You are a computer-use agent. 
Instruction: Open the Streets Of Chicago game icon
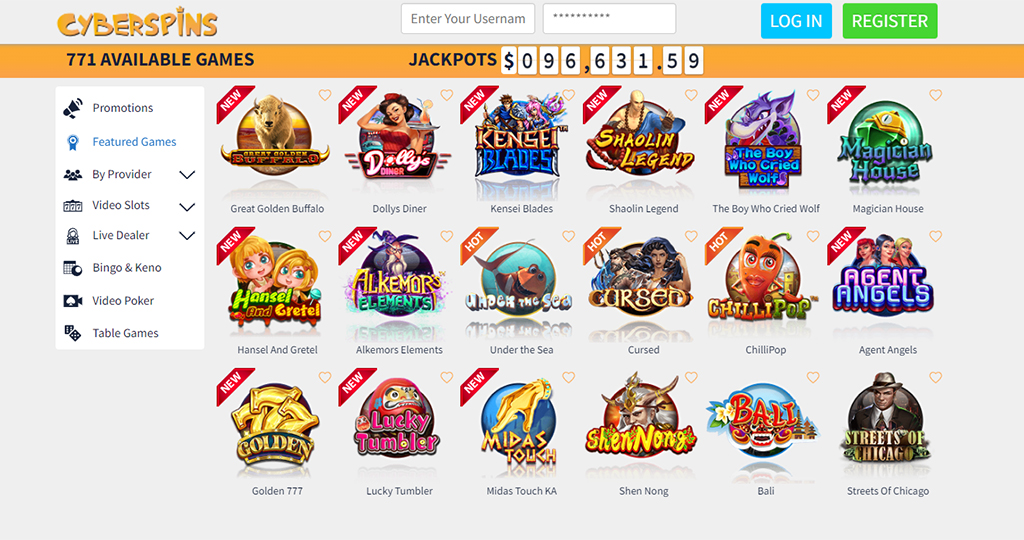click(886, 422)
